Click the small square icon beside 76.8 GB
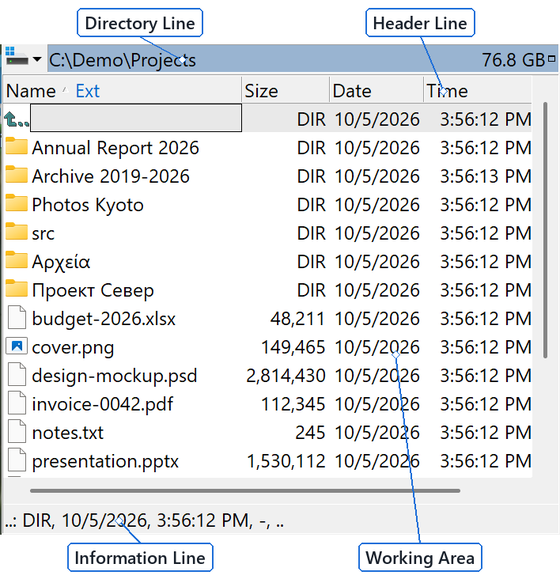This screenshot has height=579, width=560. click(x=552, y=59)
